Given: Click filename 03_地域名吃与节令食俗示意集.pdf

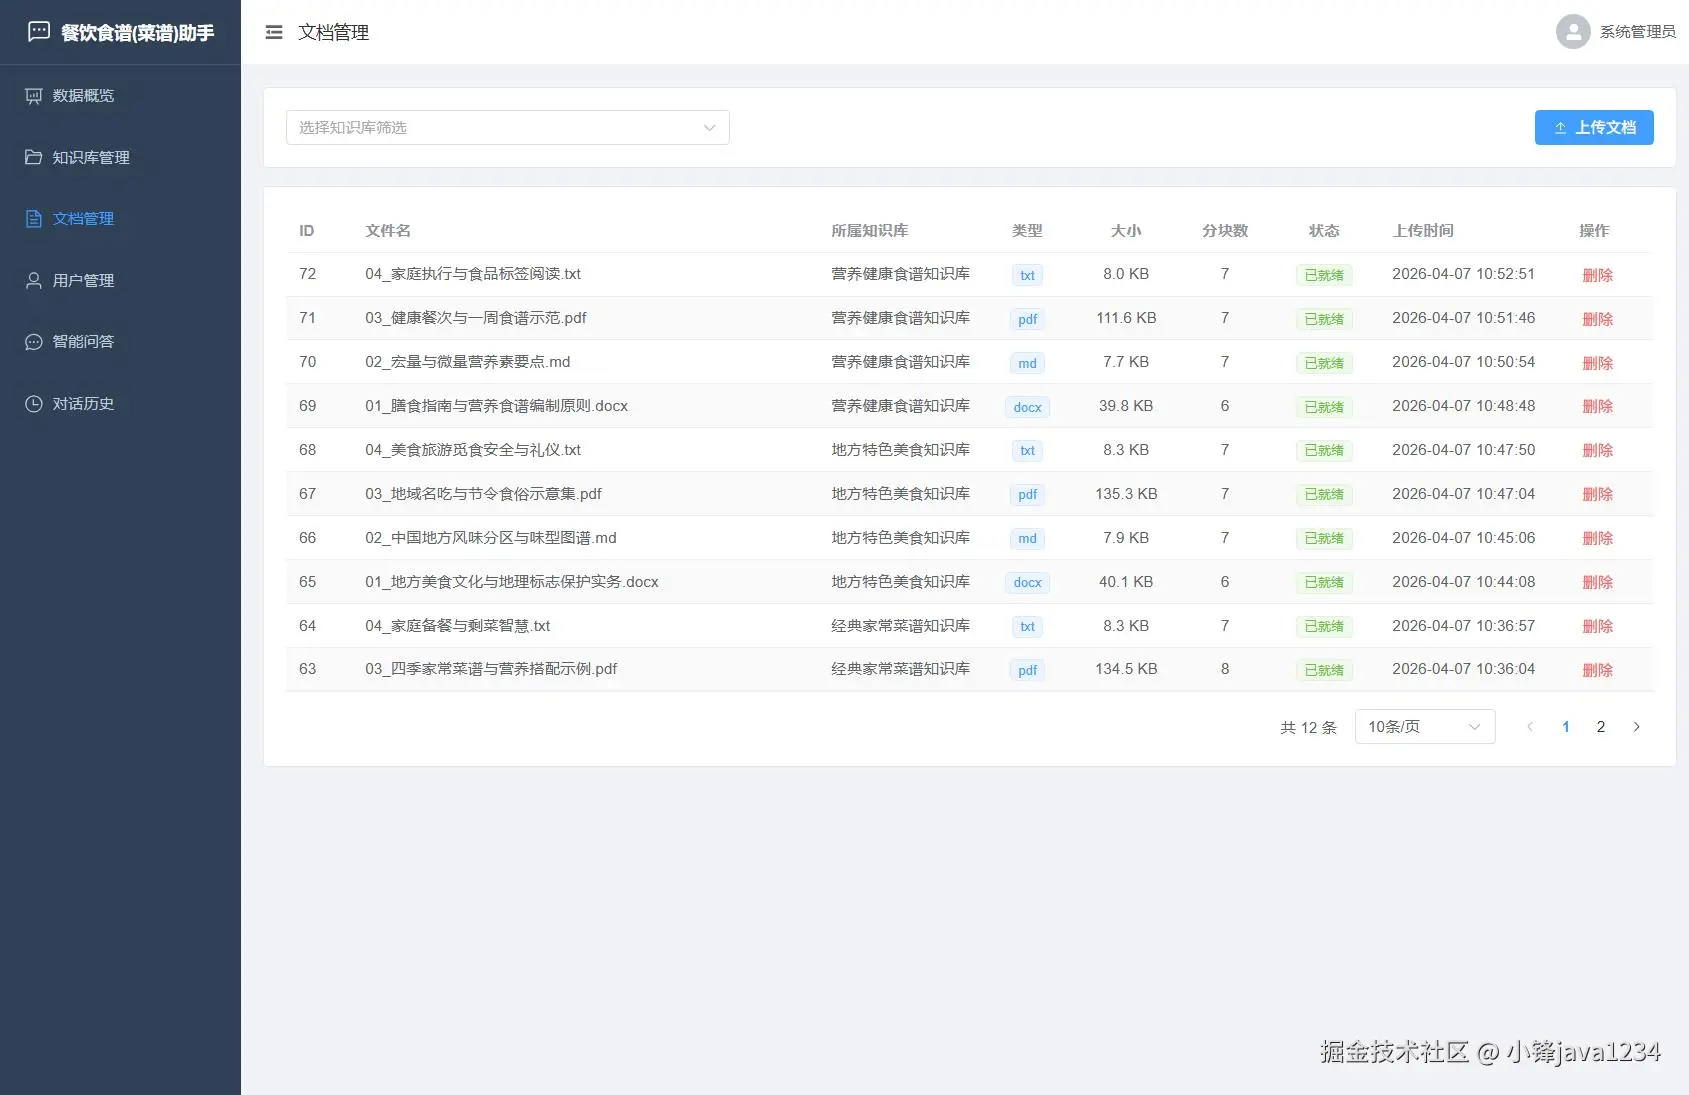Looking at the screenshot, I should point(483,494).
